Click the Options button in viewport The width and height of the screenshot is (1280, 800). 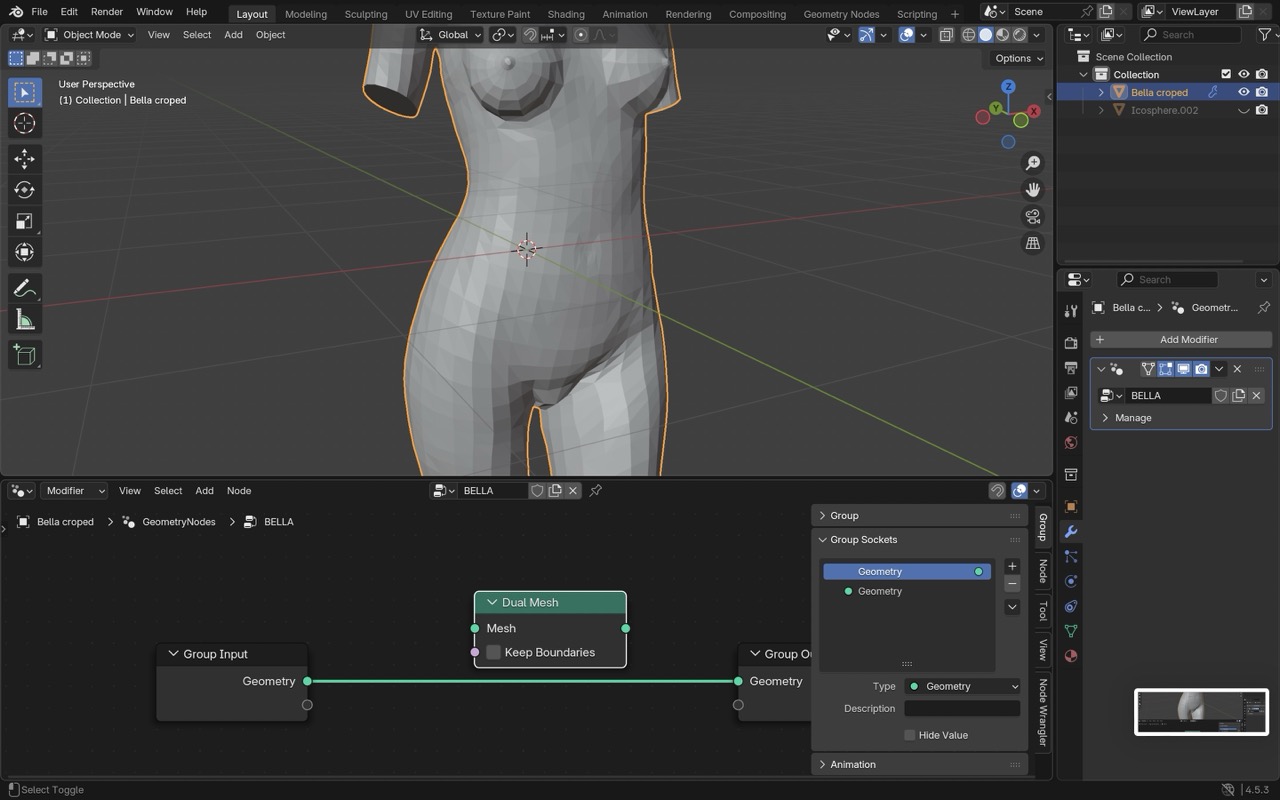point(1018,58)
